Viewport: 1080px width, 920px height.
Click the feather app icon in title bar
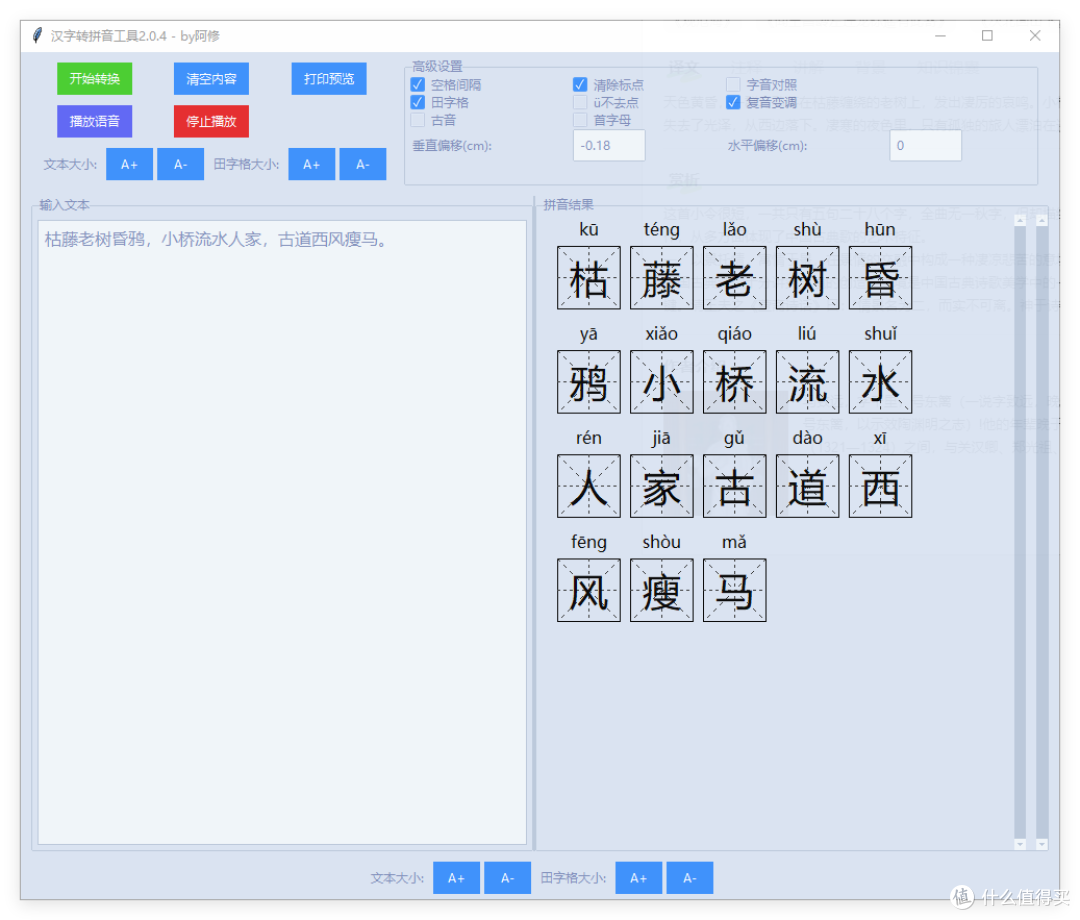[x=37, y=35]
